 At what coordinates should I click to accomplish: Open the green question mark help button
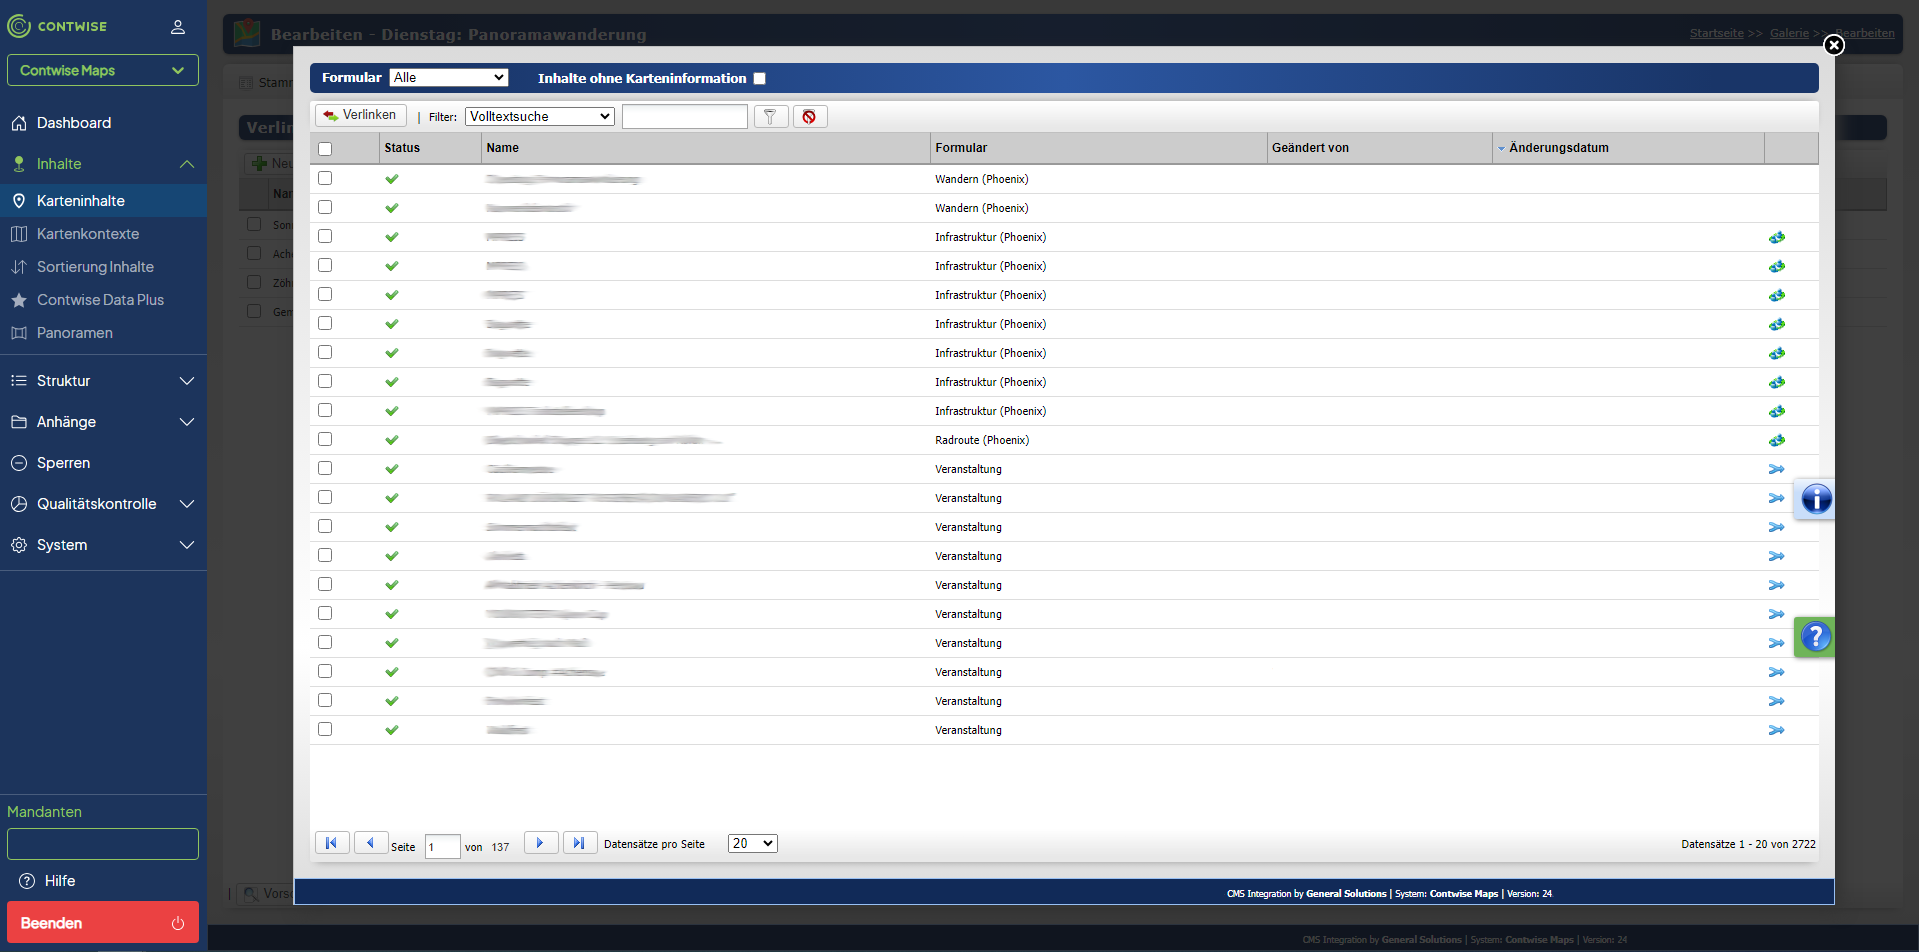(1815, 637)
